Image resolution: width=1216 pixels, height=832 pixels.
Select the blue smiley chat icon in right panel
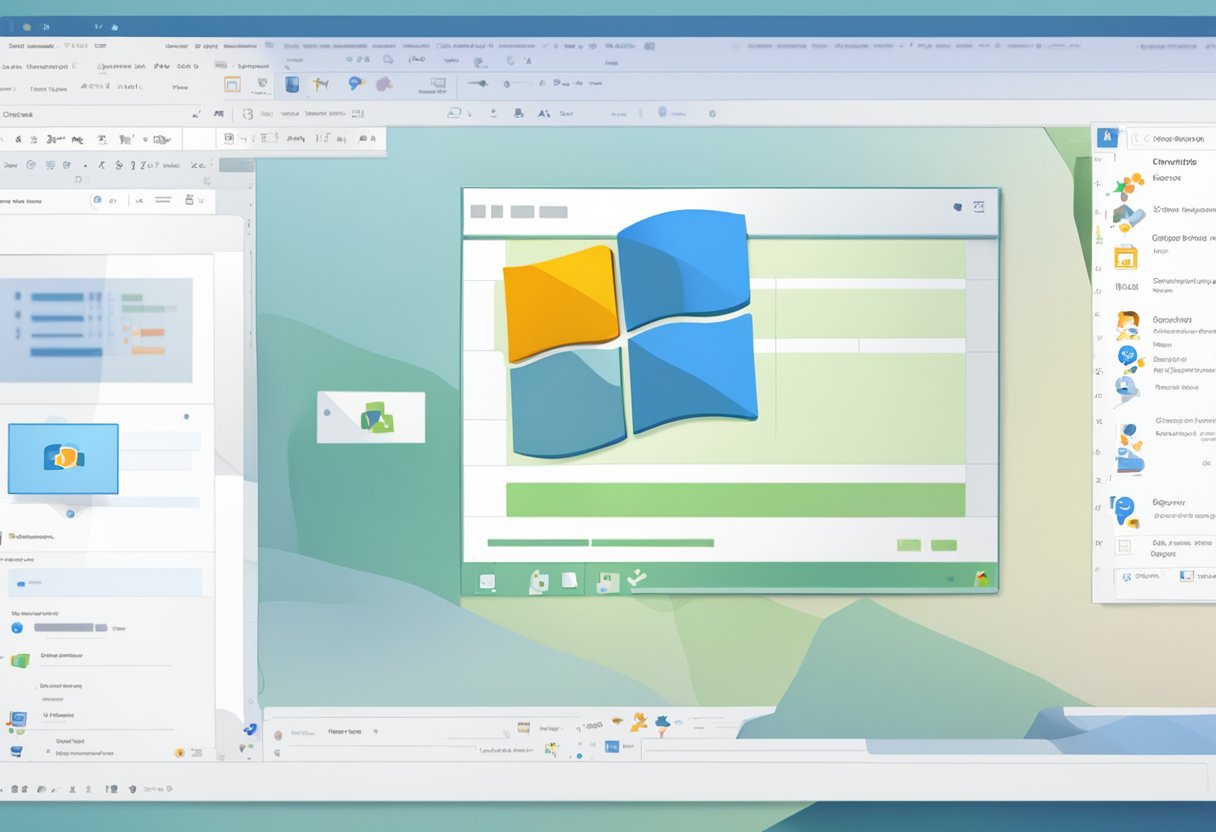(x=1125, y=509)
